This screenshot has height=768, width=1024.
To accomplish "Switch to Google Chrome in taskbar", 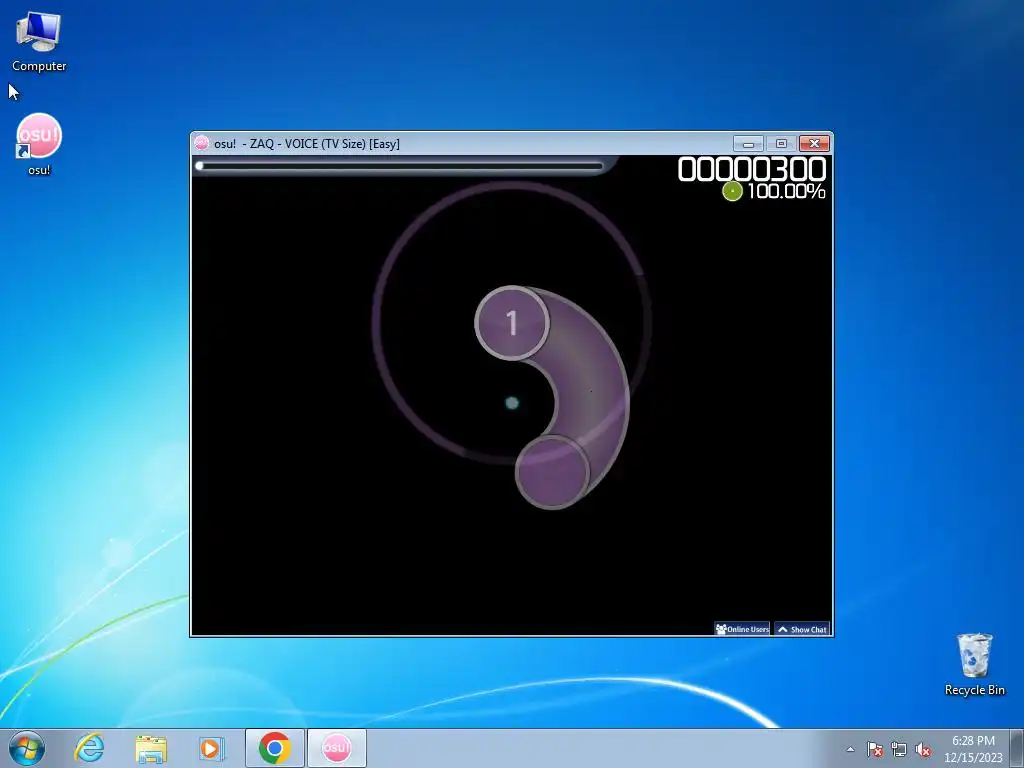I will tap(274, 748).
